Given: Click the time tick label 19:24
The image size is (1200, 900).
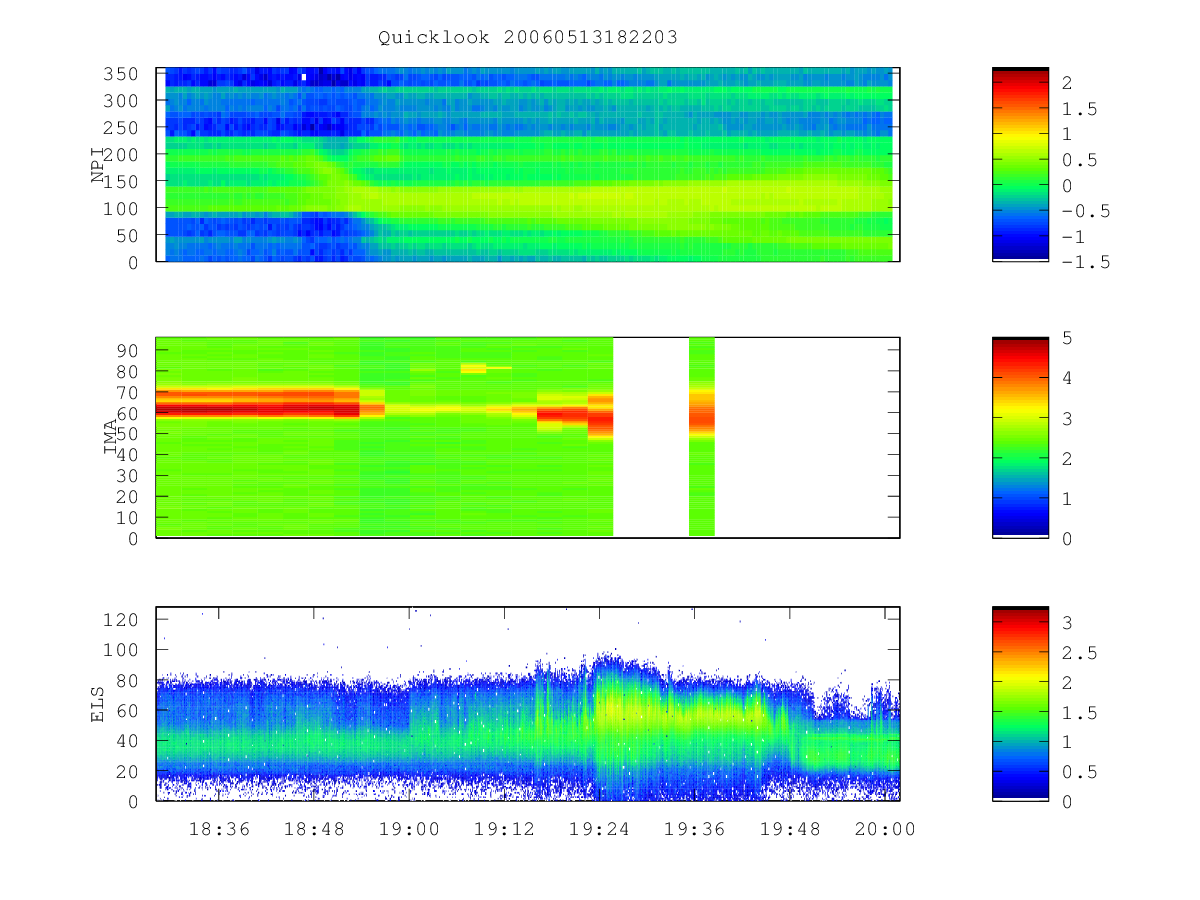Looking at the screenshot, I should point(599,829).
